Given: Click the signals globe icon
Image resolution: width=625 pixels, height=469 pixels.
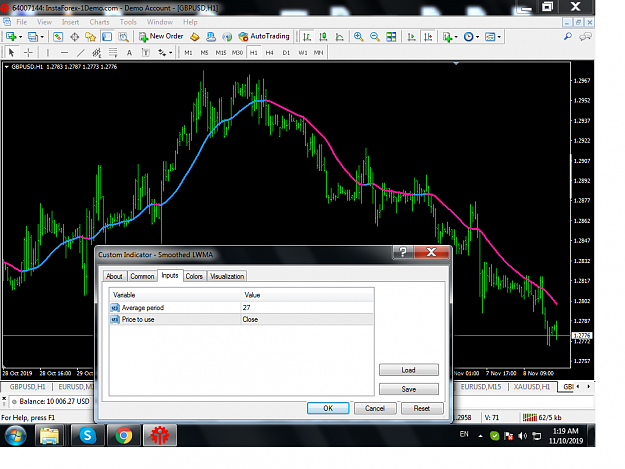Looking at the screenshot, I should [227, 37].
